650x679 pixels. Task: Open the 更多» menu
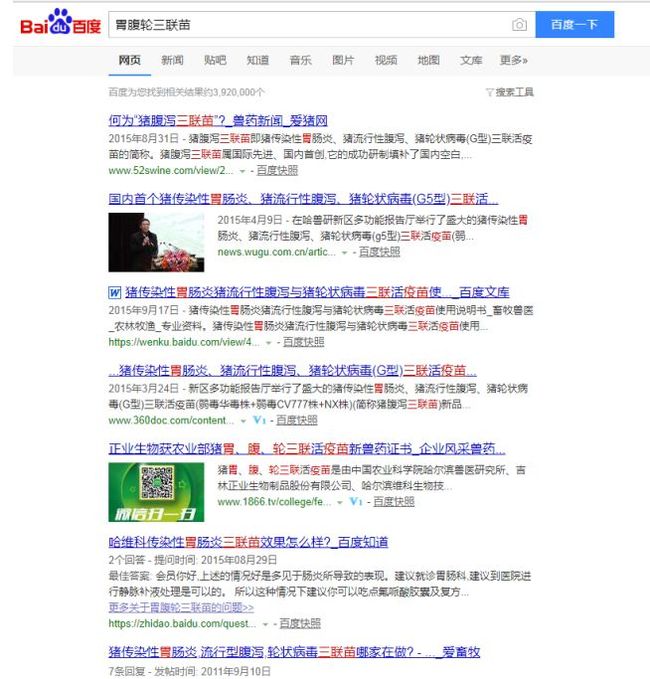(514, 60)
